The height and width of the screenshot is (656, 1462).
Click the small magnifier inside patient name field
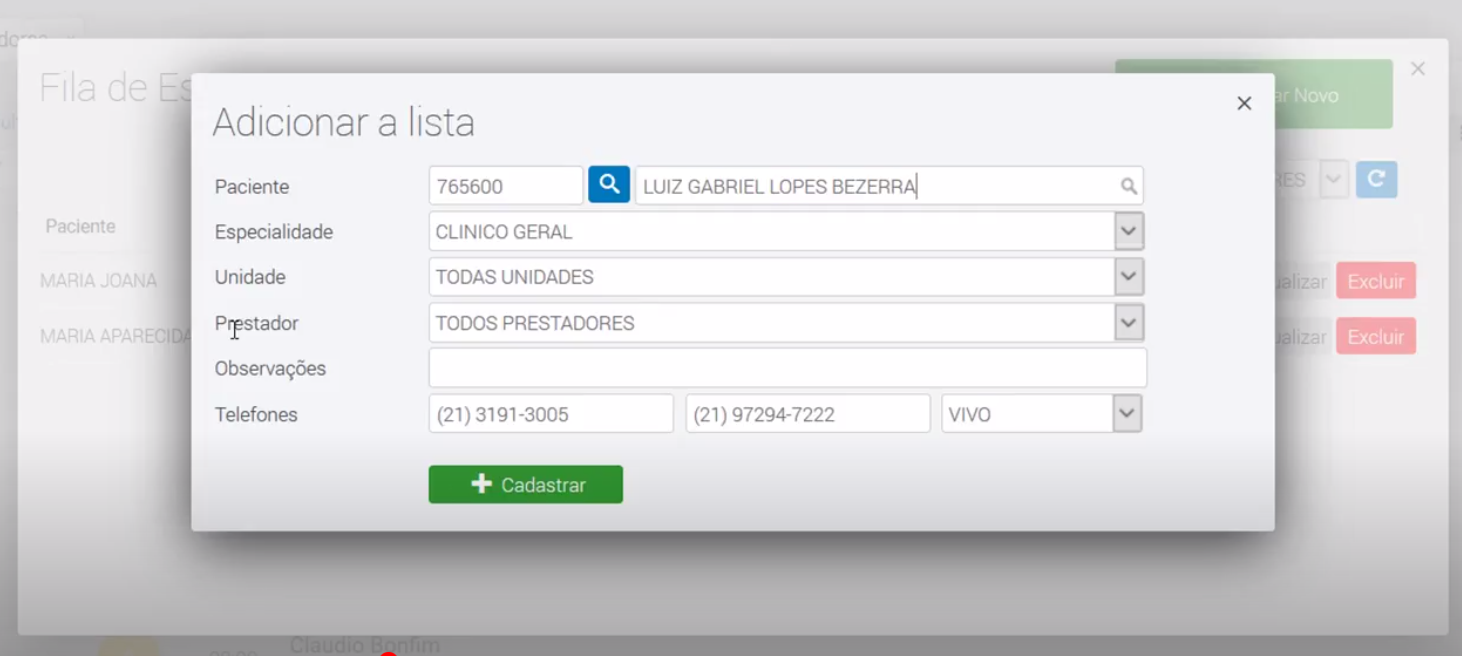coord(1128,186)
